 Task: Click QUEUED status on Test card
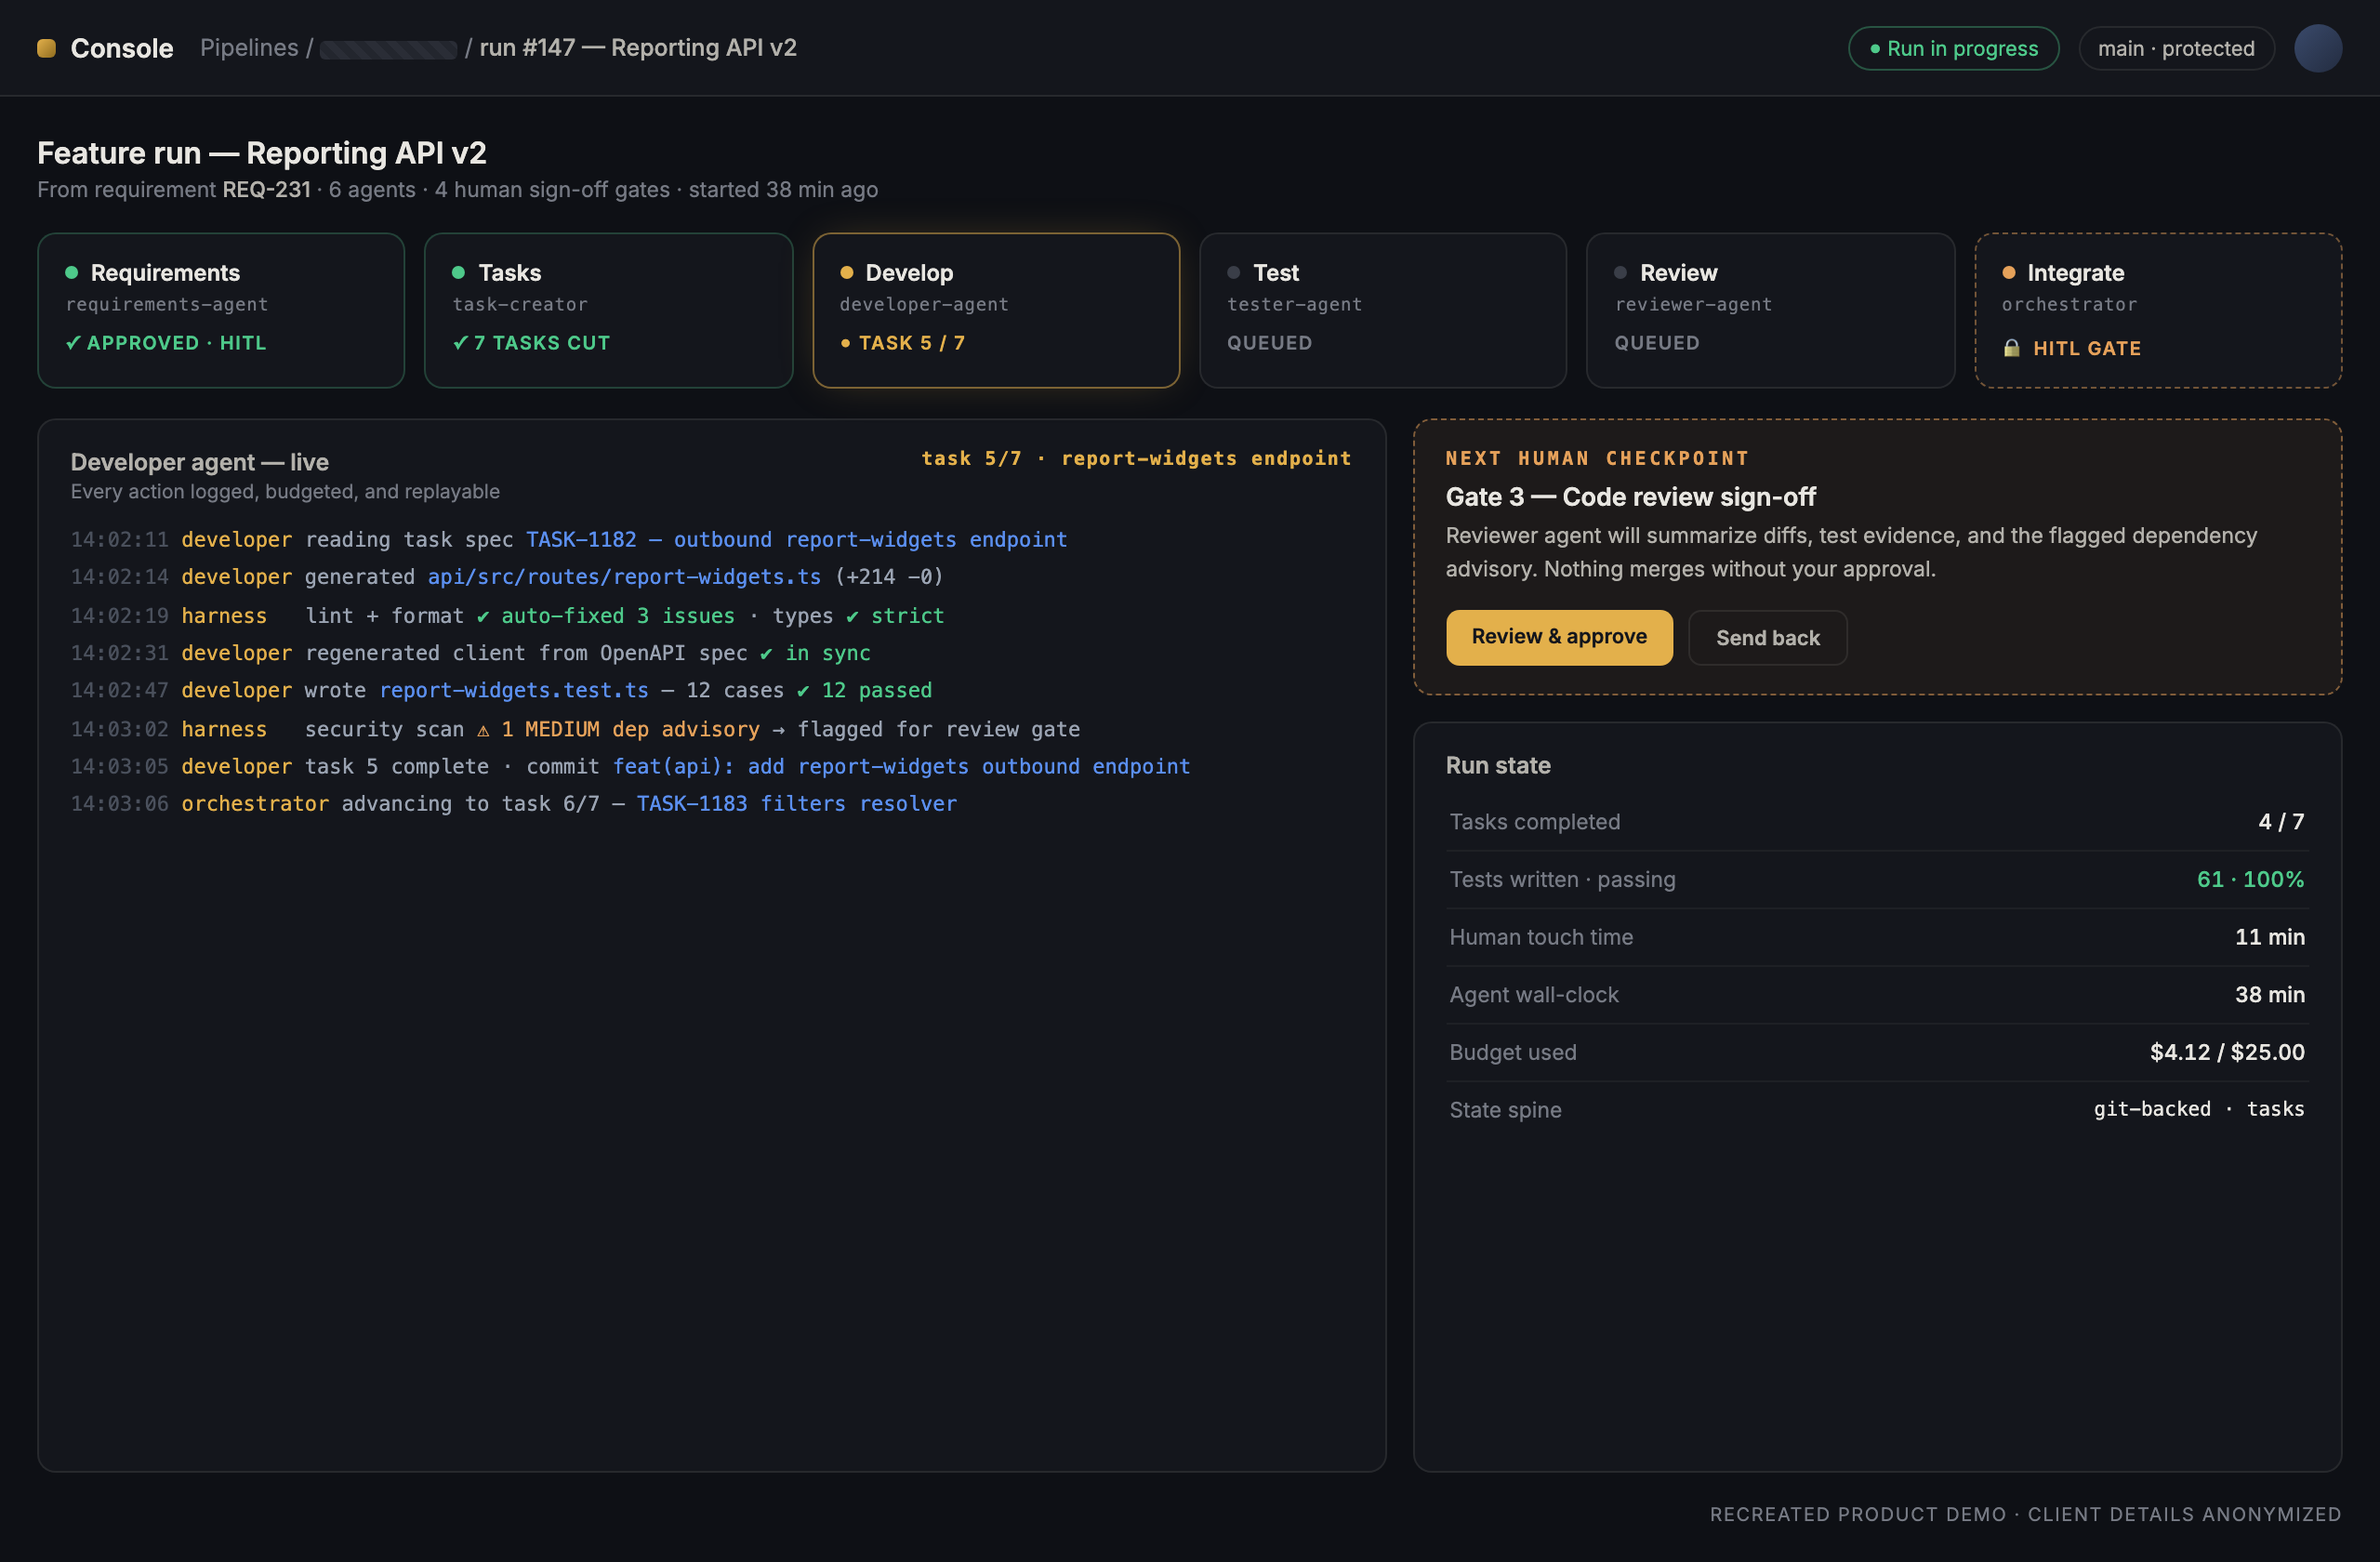tap(1269, 342)
